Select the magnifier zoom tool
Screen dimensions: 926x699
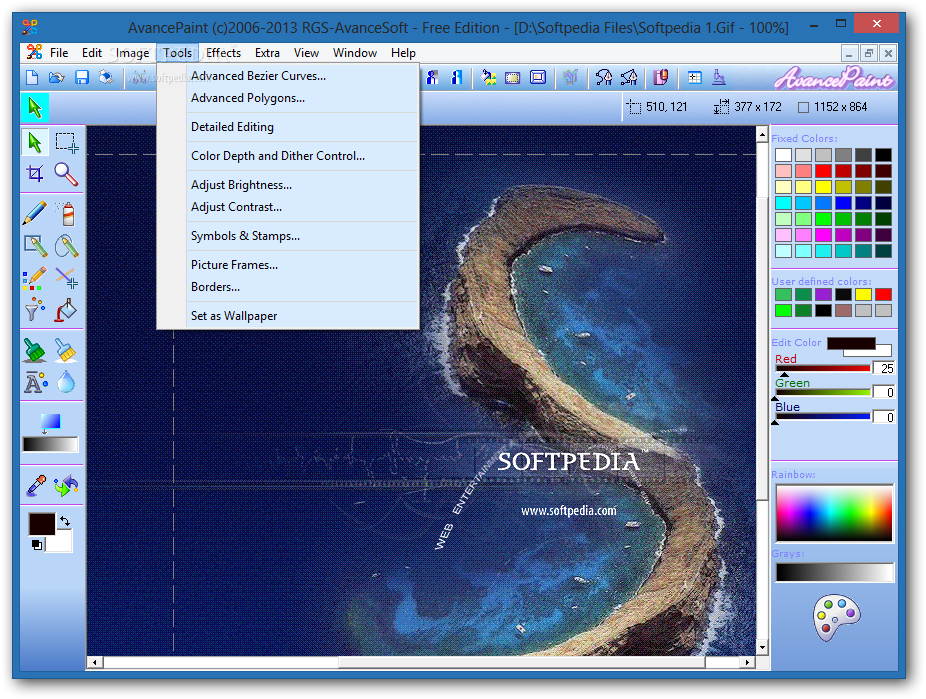(x=66, y=174)
